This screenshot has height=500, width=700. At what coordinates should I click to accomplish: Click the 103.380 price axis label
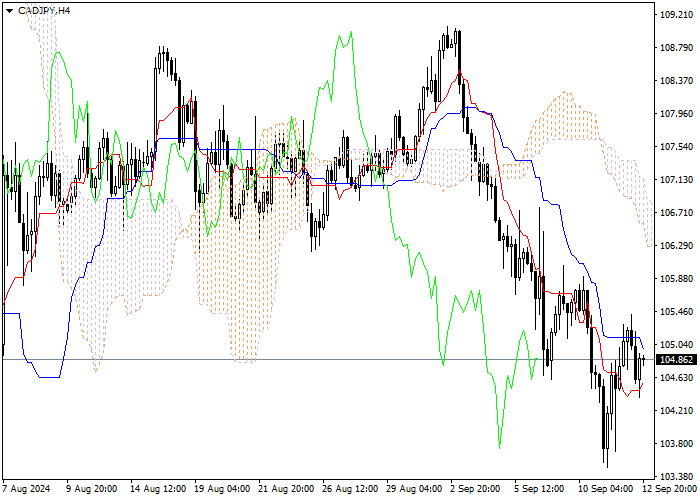tap(676, 476)
